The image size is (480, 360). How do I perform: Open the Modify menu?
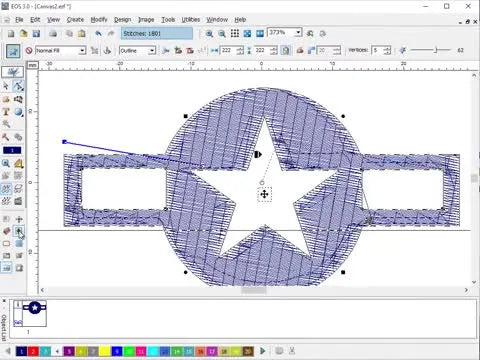99,20
